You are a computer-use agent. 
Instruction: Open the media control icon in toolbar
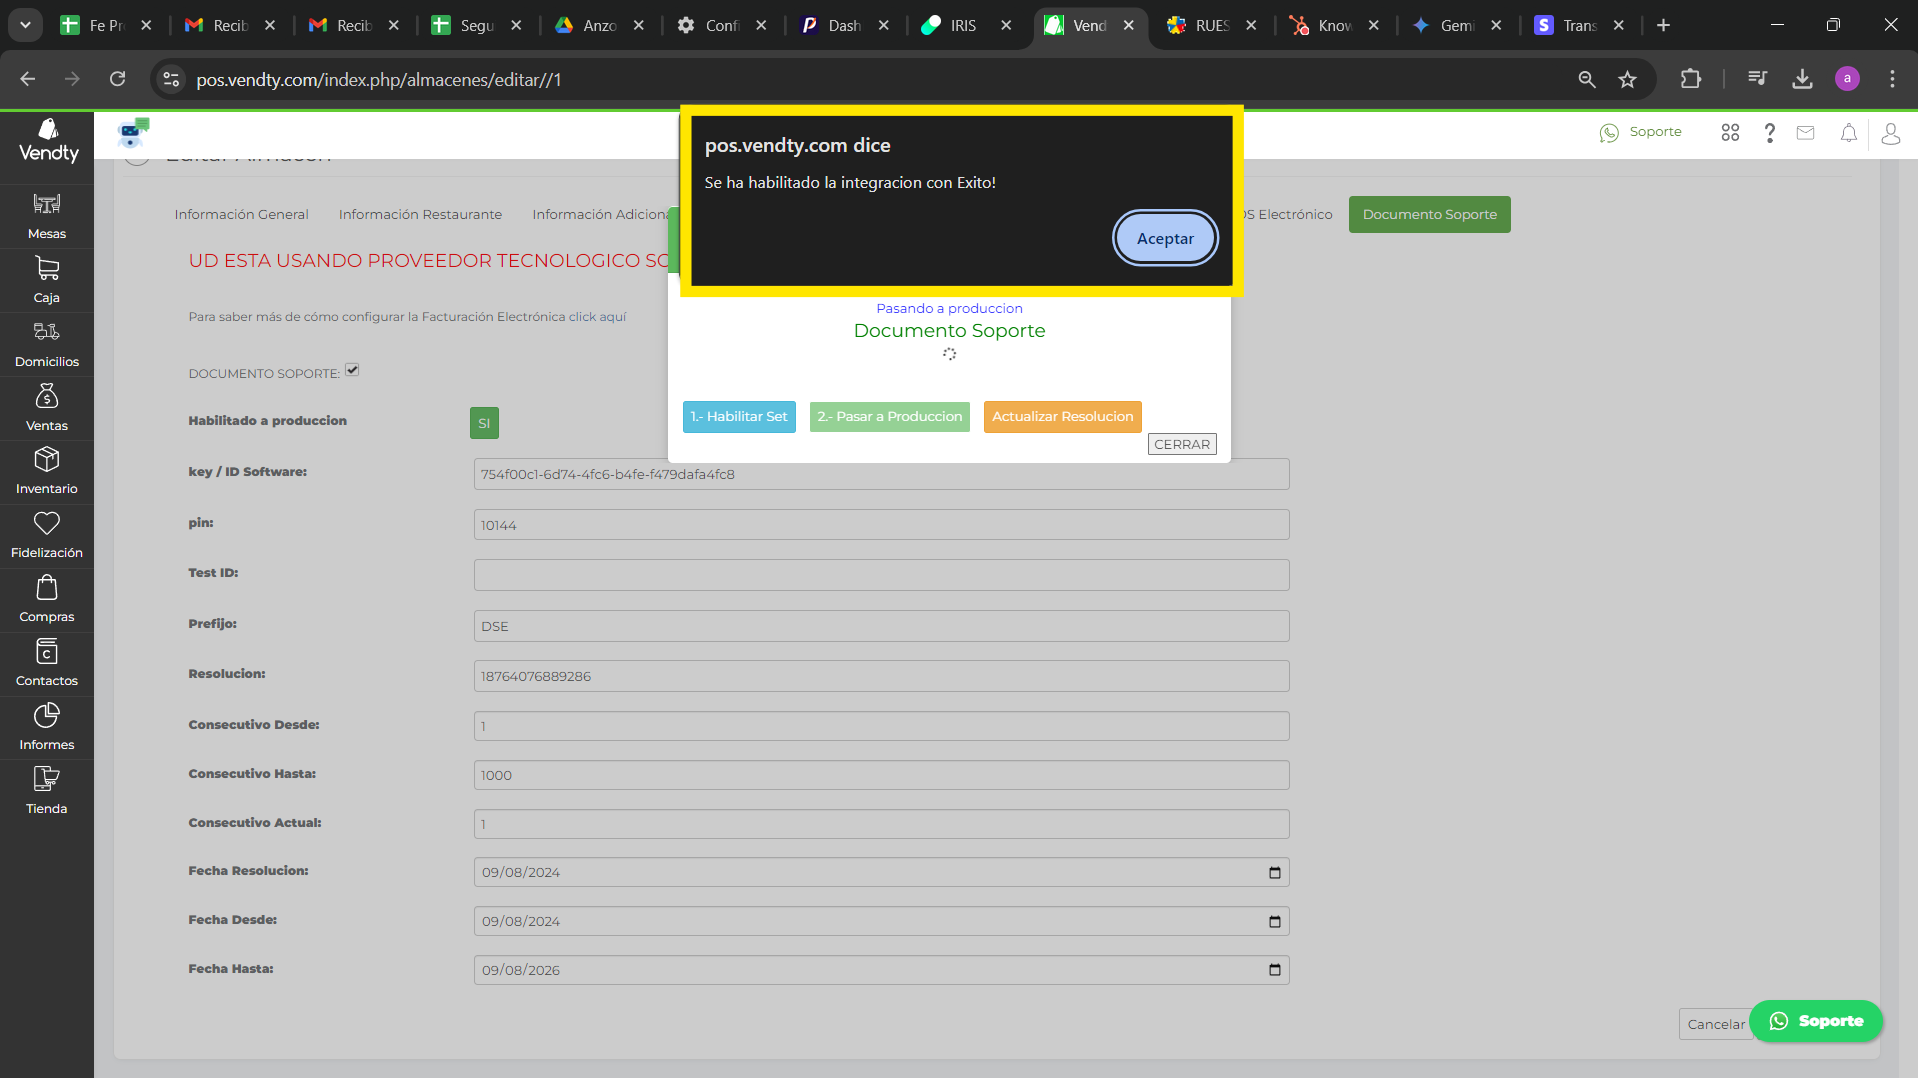click(x=1757, y=79)
